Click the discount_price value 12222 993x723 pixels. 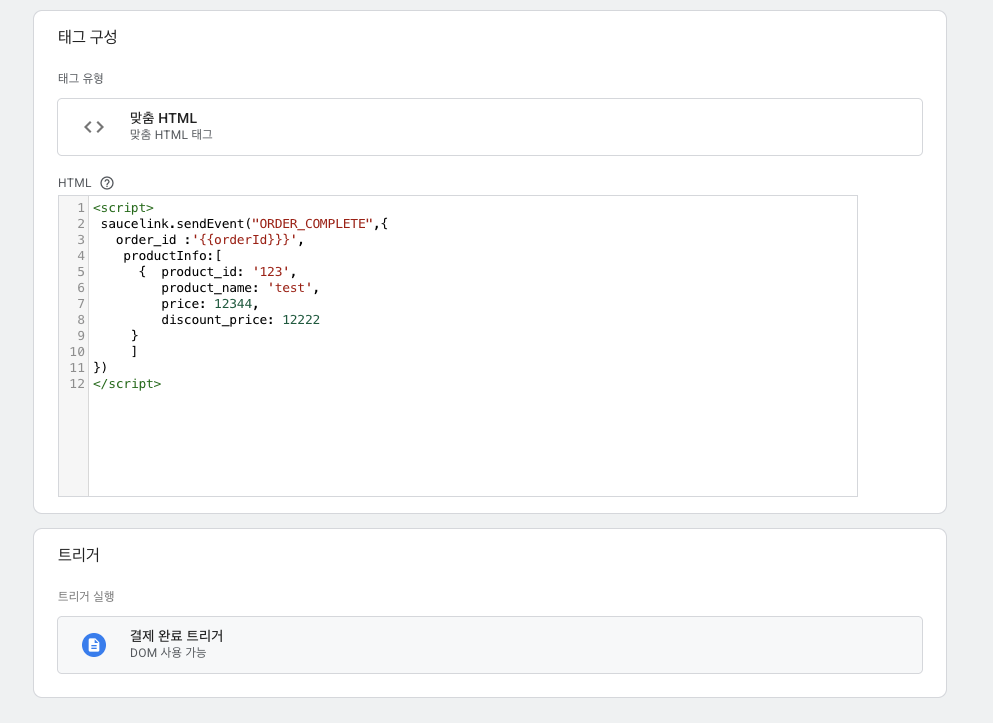[301, 320]
